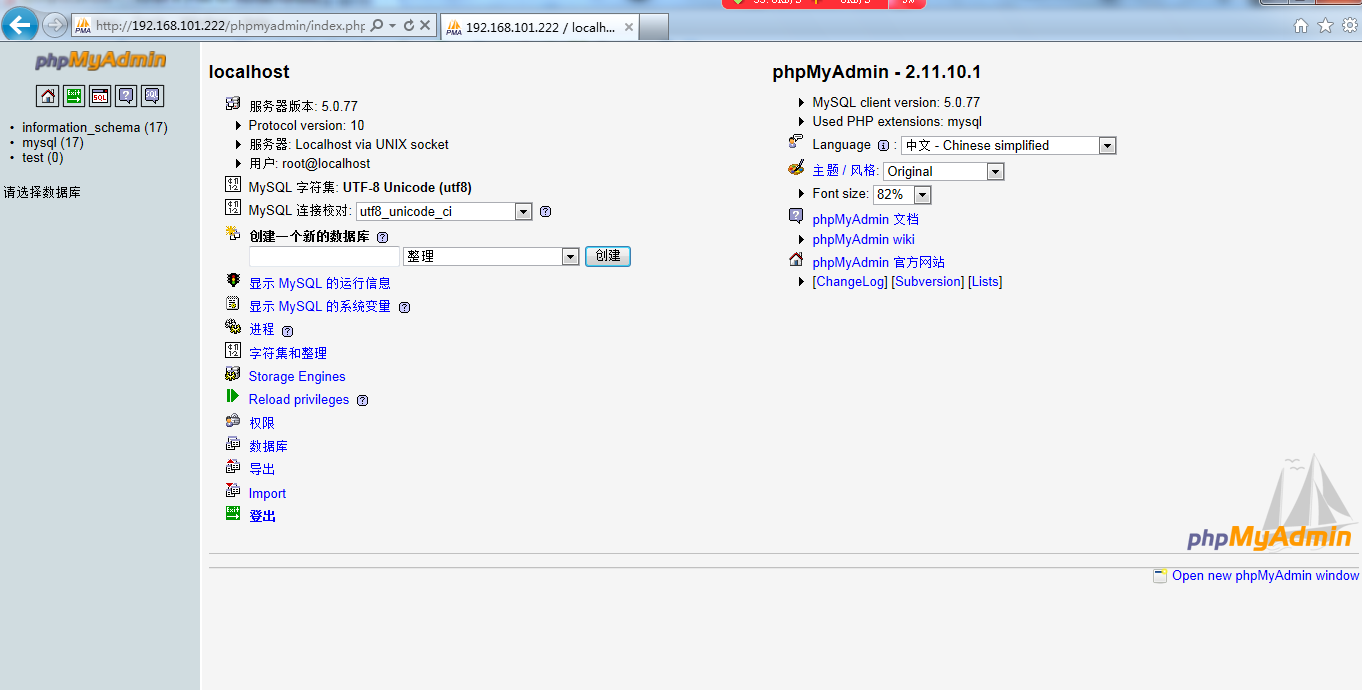1362x690 pixels.
Task: Switch to the 192.168.101.222 / localhost tab
Action: pyautogui.click(x=540, y=27)
